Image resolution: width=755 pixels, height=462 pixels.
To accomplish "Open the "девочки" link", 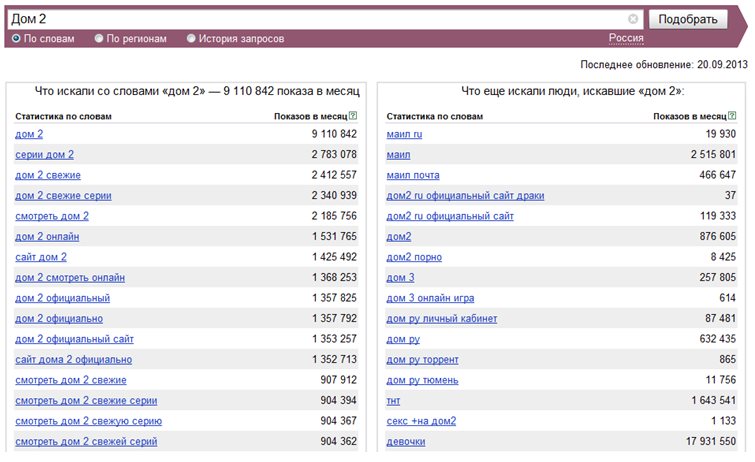I will click(x=406, y=441).
